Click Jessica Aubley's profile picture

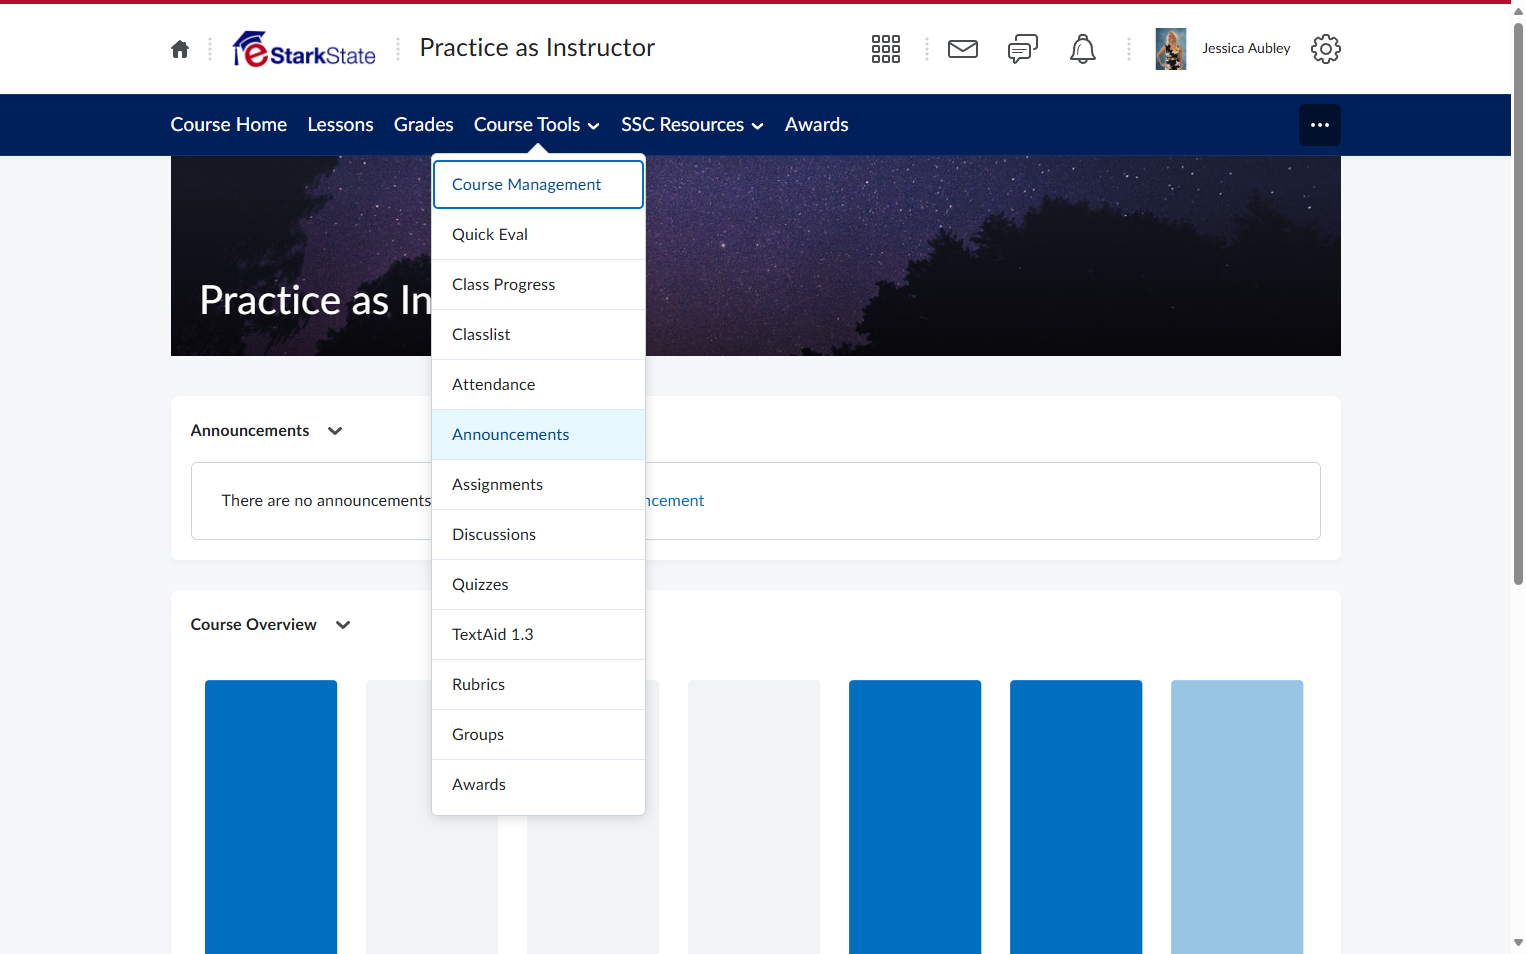pyautogui.click(x=1171, y=49)
